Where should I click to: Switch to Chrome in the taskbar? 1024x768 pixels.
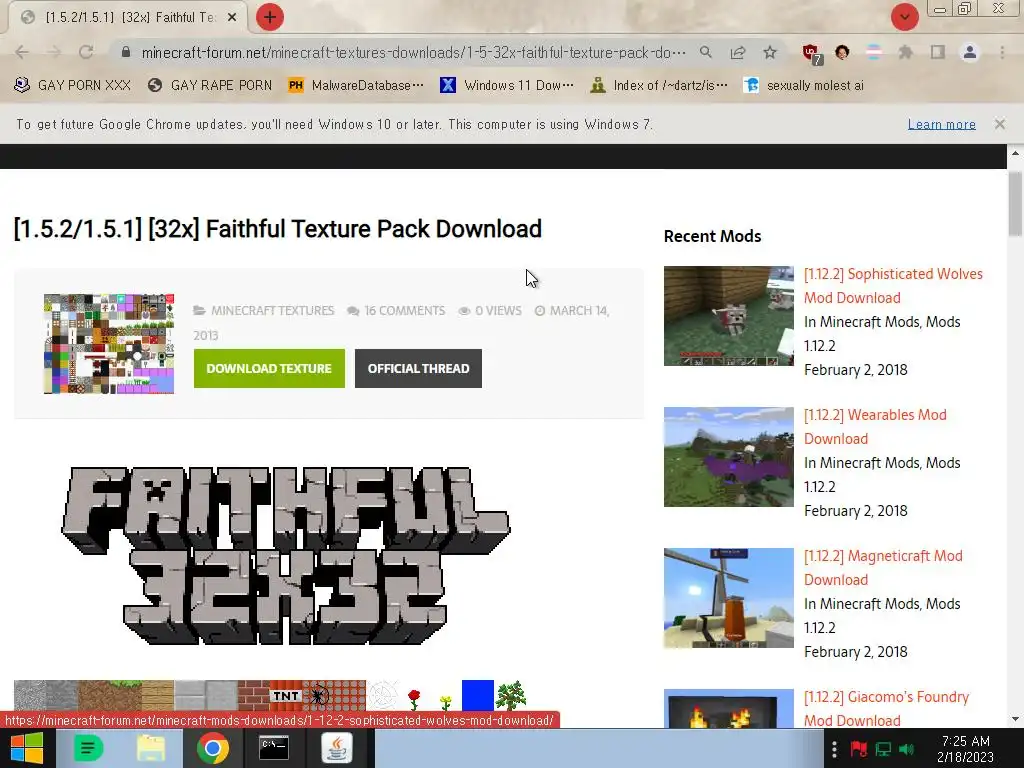point(213,748)
